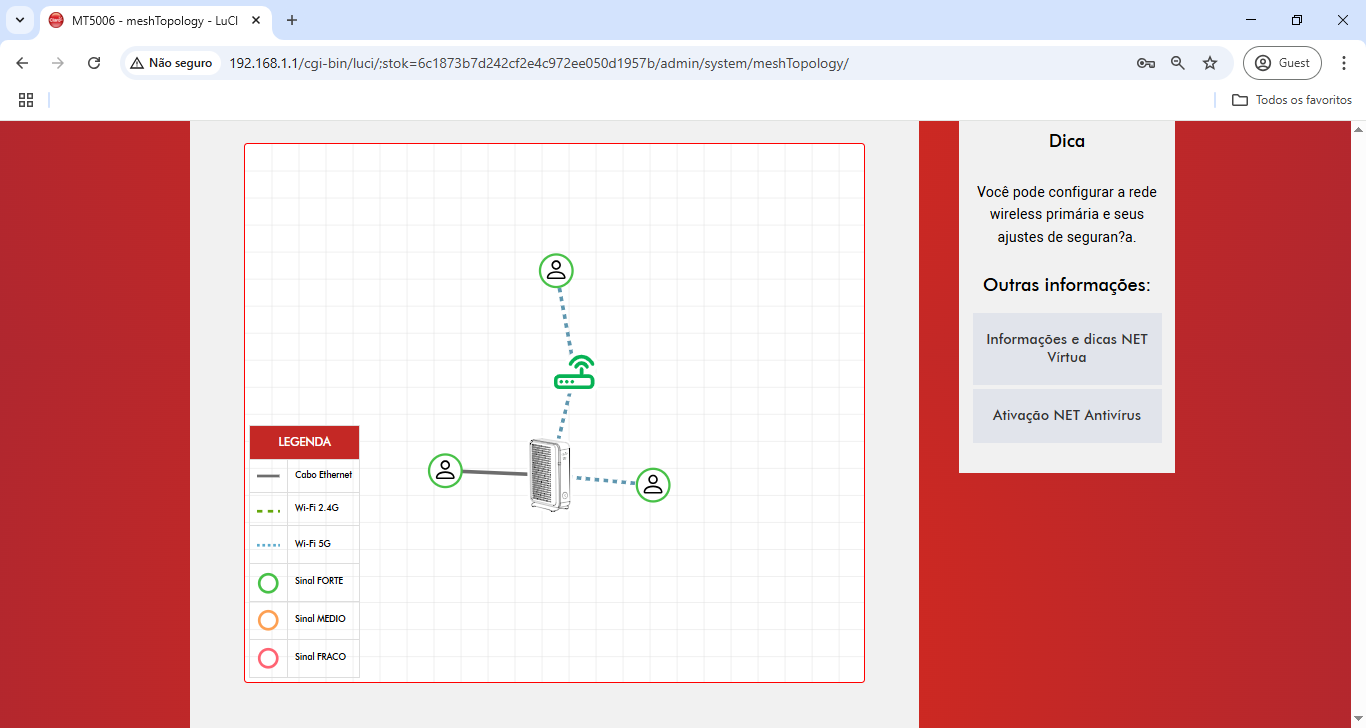Screen dimensions: 1366x728
Task: Click the top client user icon
Action: tap(556, 270)
